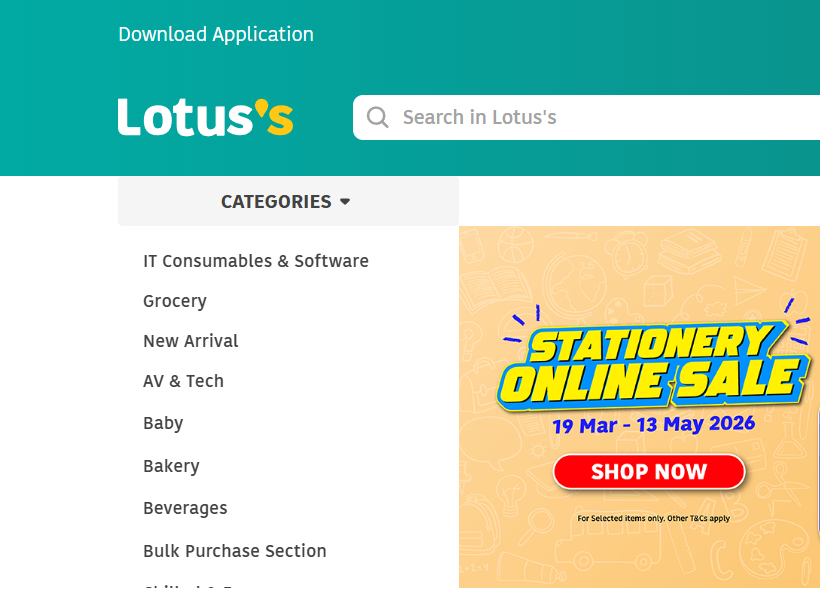Click the red SHOP NOW button

click(x=649, y=472)
